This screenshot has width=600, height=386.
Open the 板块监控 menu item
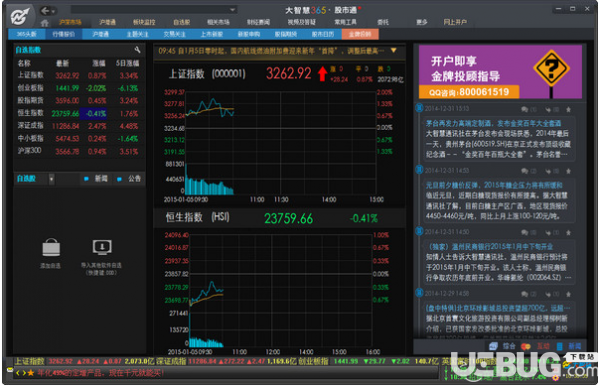point(144,22)
